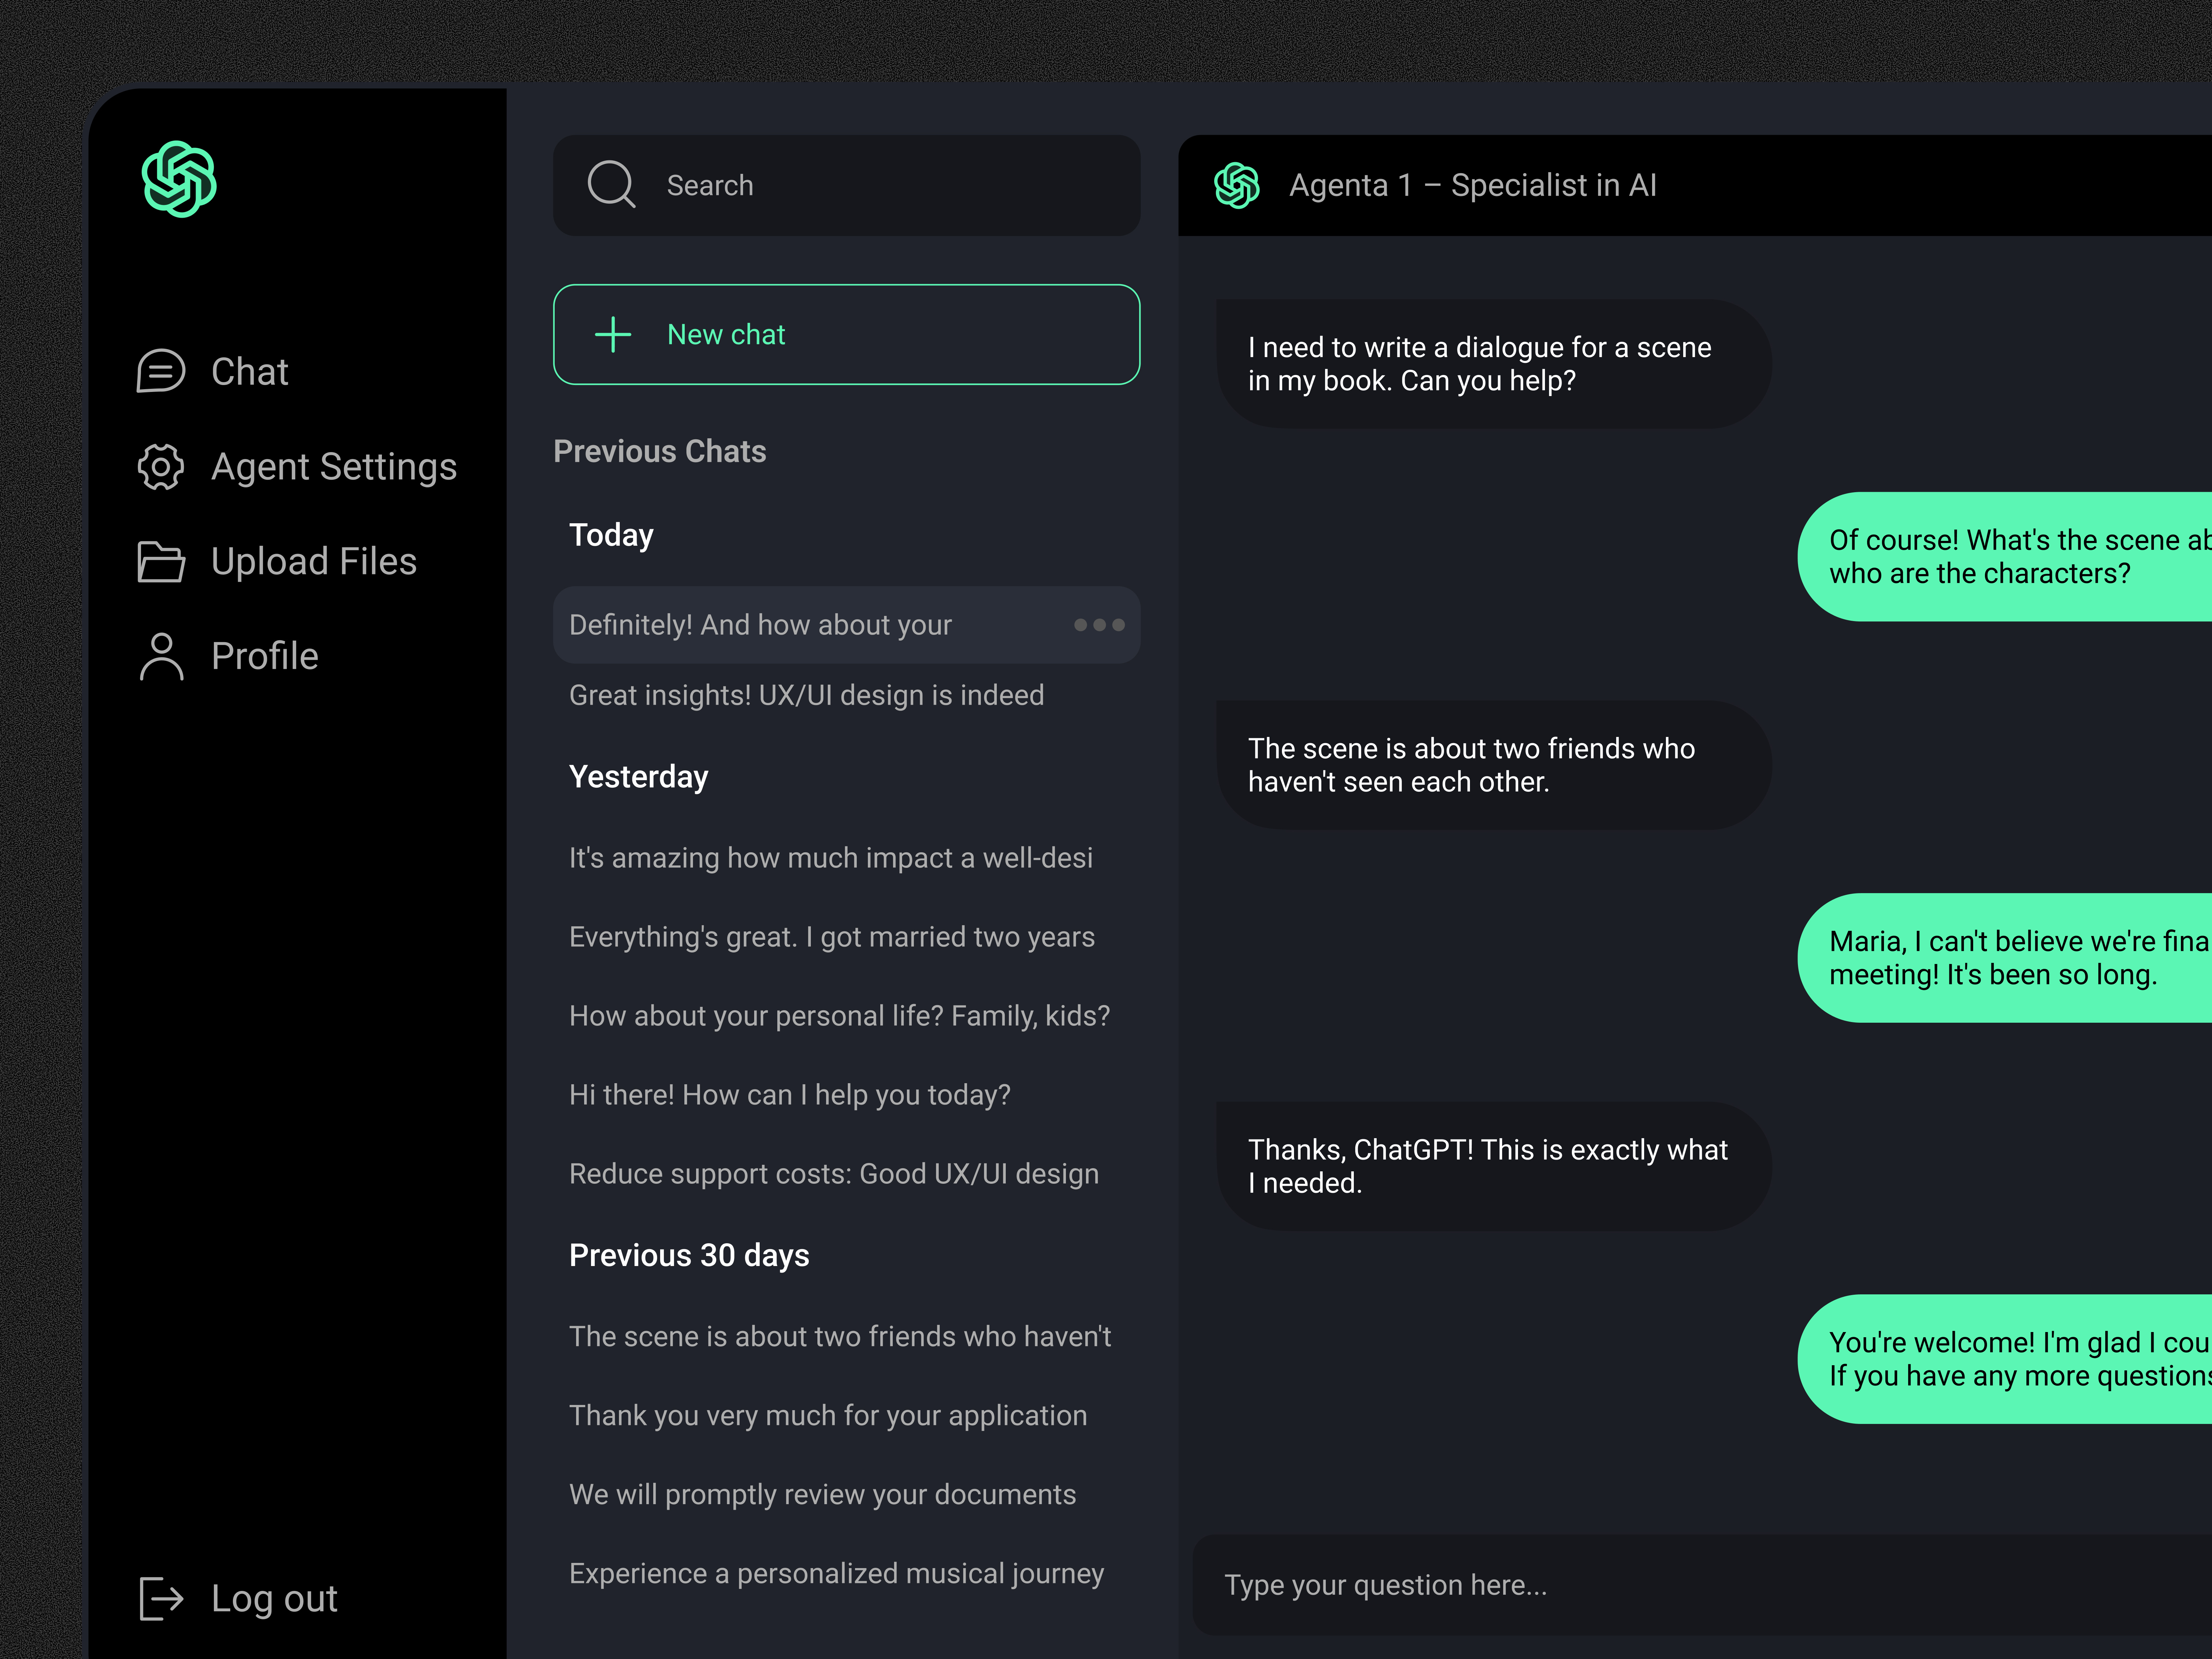Screen dimensions: 2212x1659
Task: Open 'The scene is about two friends who haven't' history item
Action: (840, 1337)
